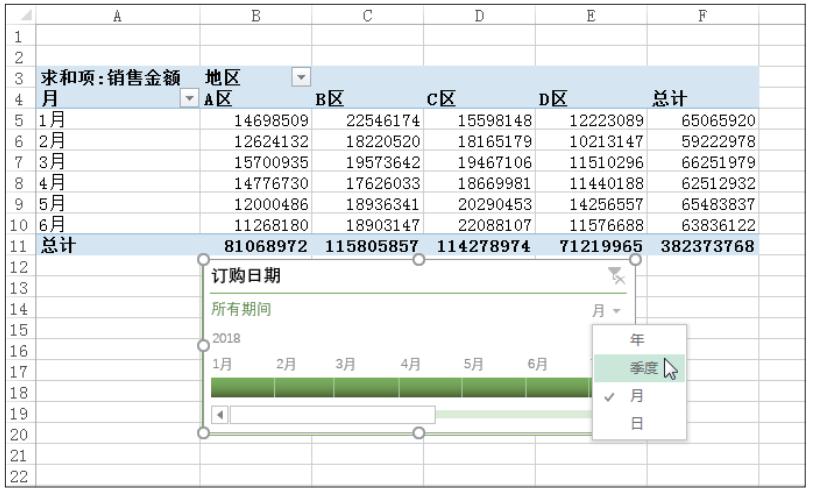Select the 3月 segment on the timeline bar
This screenshot has height=496, width=814.
(x=367, y=387)
